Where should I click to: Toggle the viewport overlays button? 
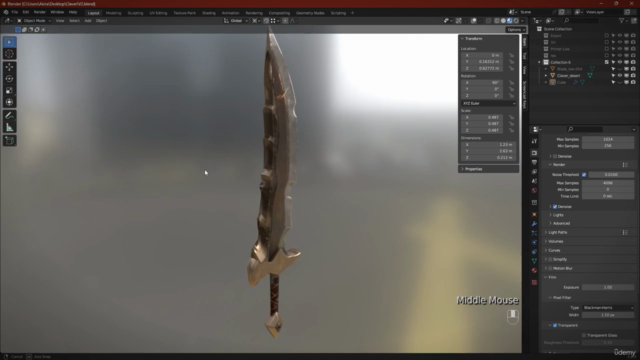(x=473, y=20)
